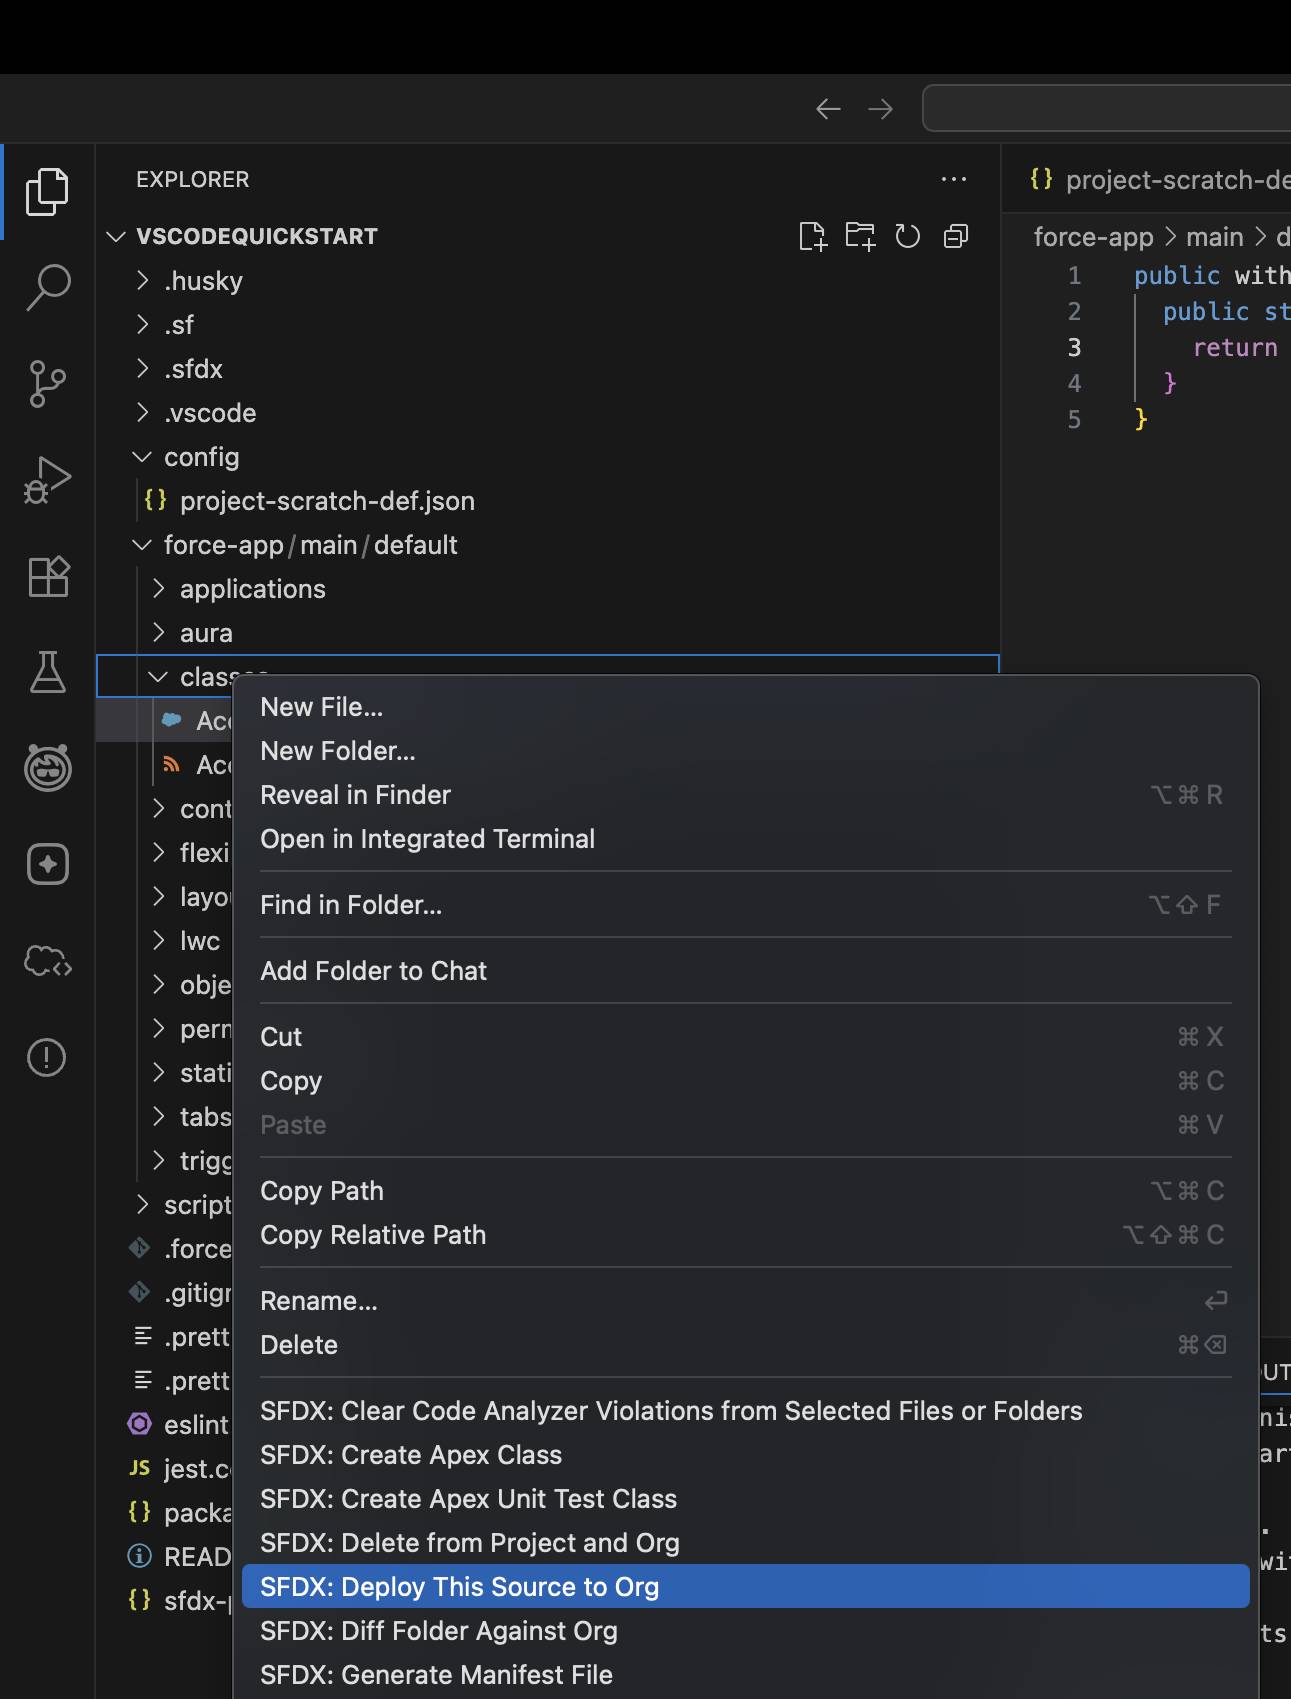The width and height of the screenshot is (1291, 1699).
Task: Select Add Folder to Chat
Action: coord(745,971)
